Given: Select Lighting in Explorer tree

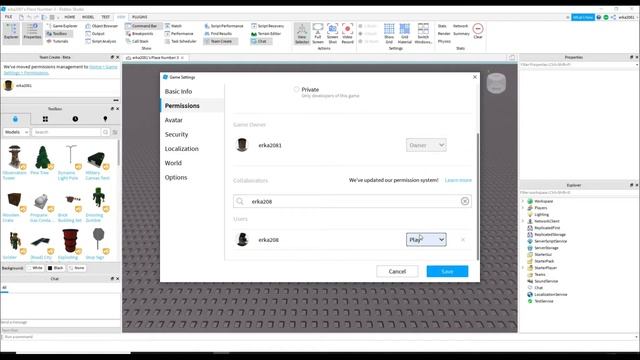Looking at the screenshot, I should [541, 215].
